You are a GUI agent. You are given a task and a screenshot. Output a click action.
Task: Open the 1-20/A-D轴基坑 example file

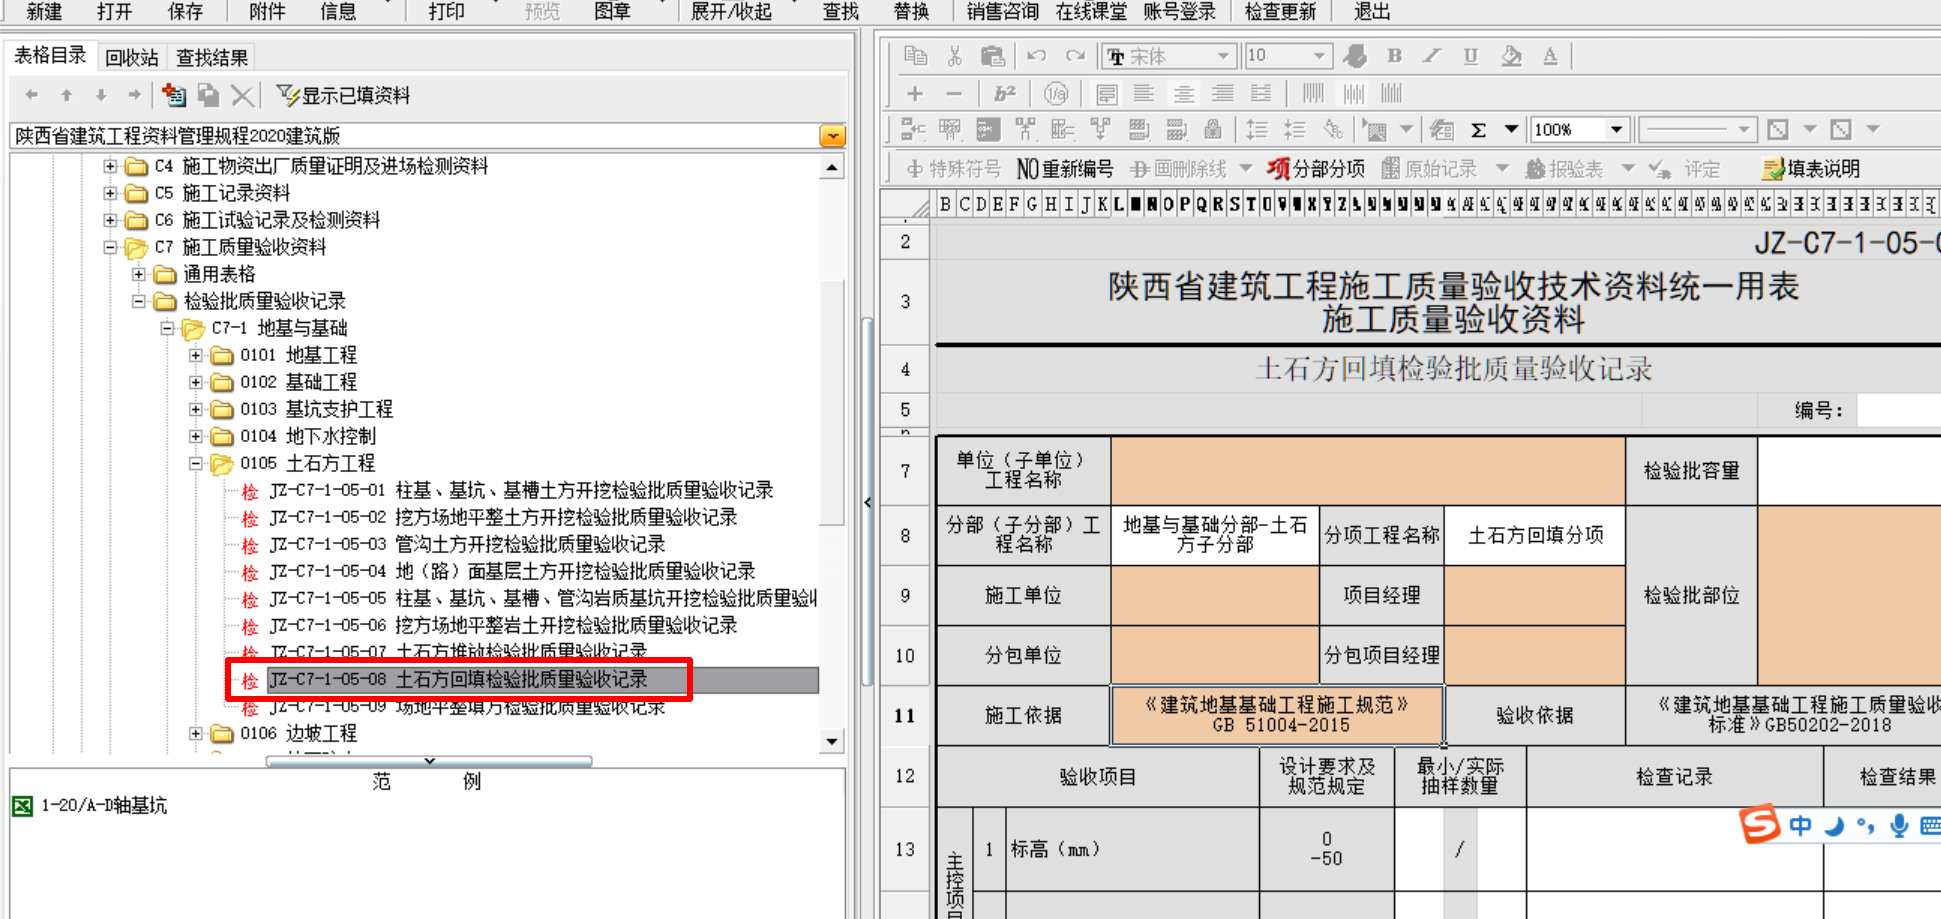tap(104, 805)
